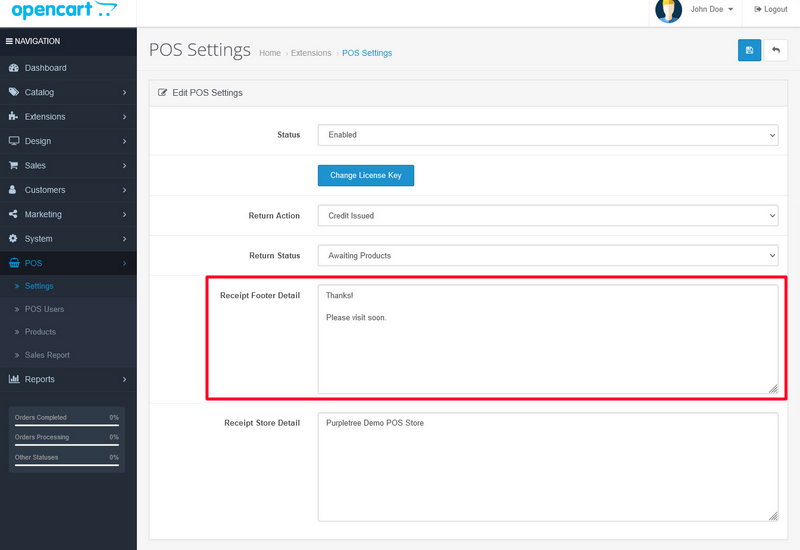Screen dimensions: 800x550
Task: Expand the Sales menu chevron
Action: [124, 166]
